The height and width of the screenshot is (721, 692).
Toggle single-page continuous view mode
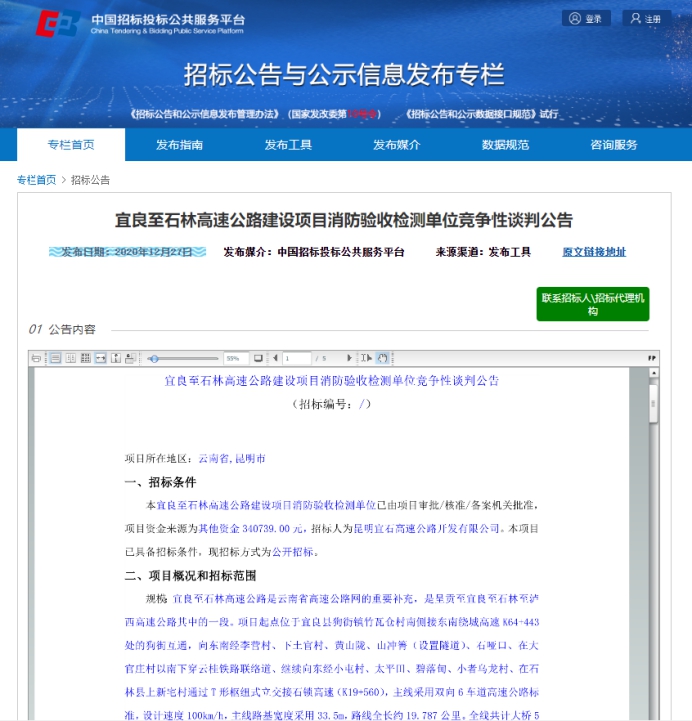pos(56,358)
